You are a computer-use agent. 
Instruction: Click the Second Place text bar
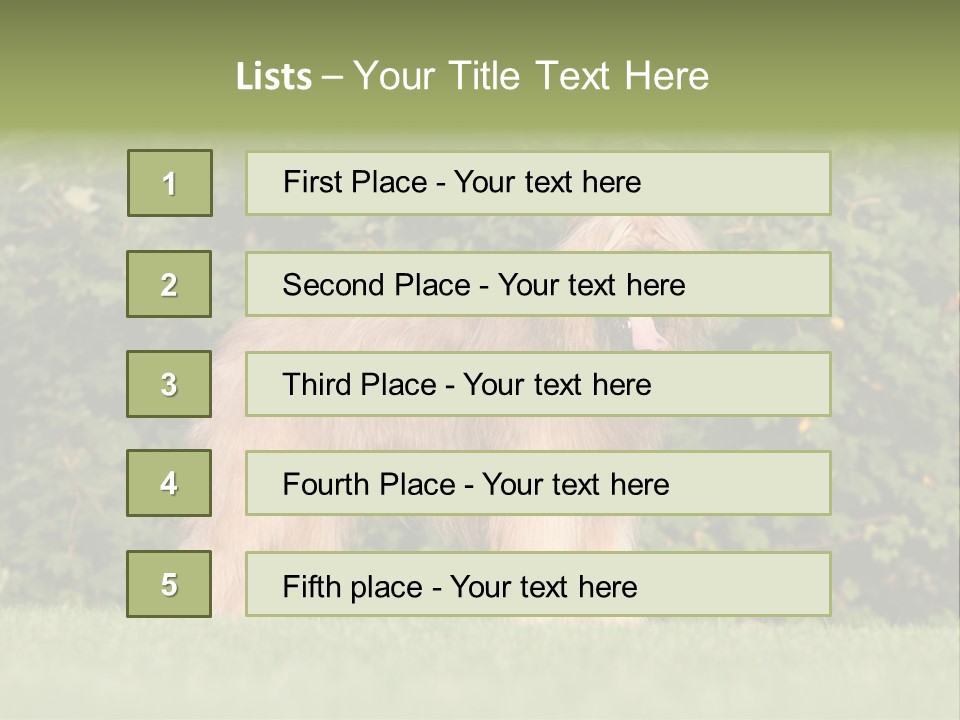538,284
